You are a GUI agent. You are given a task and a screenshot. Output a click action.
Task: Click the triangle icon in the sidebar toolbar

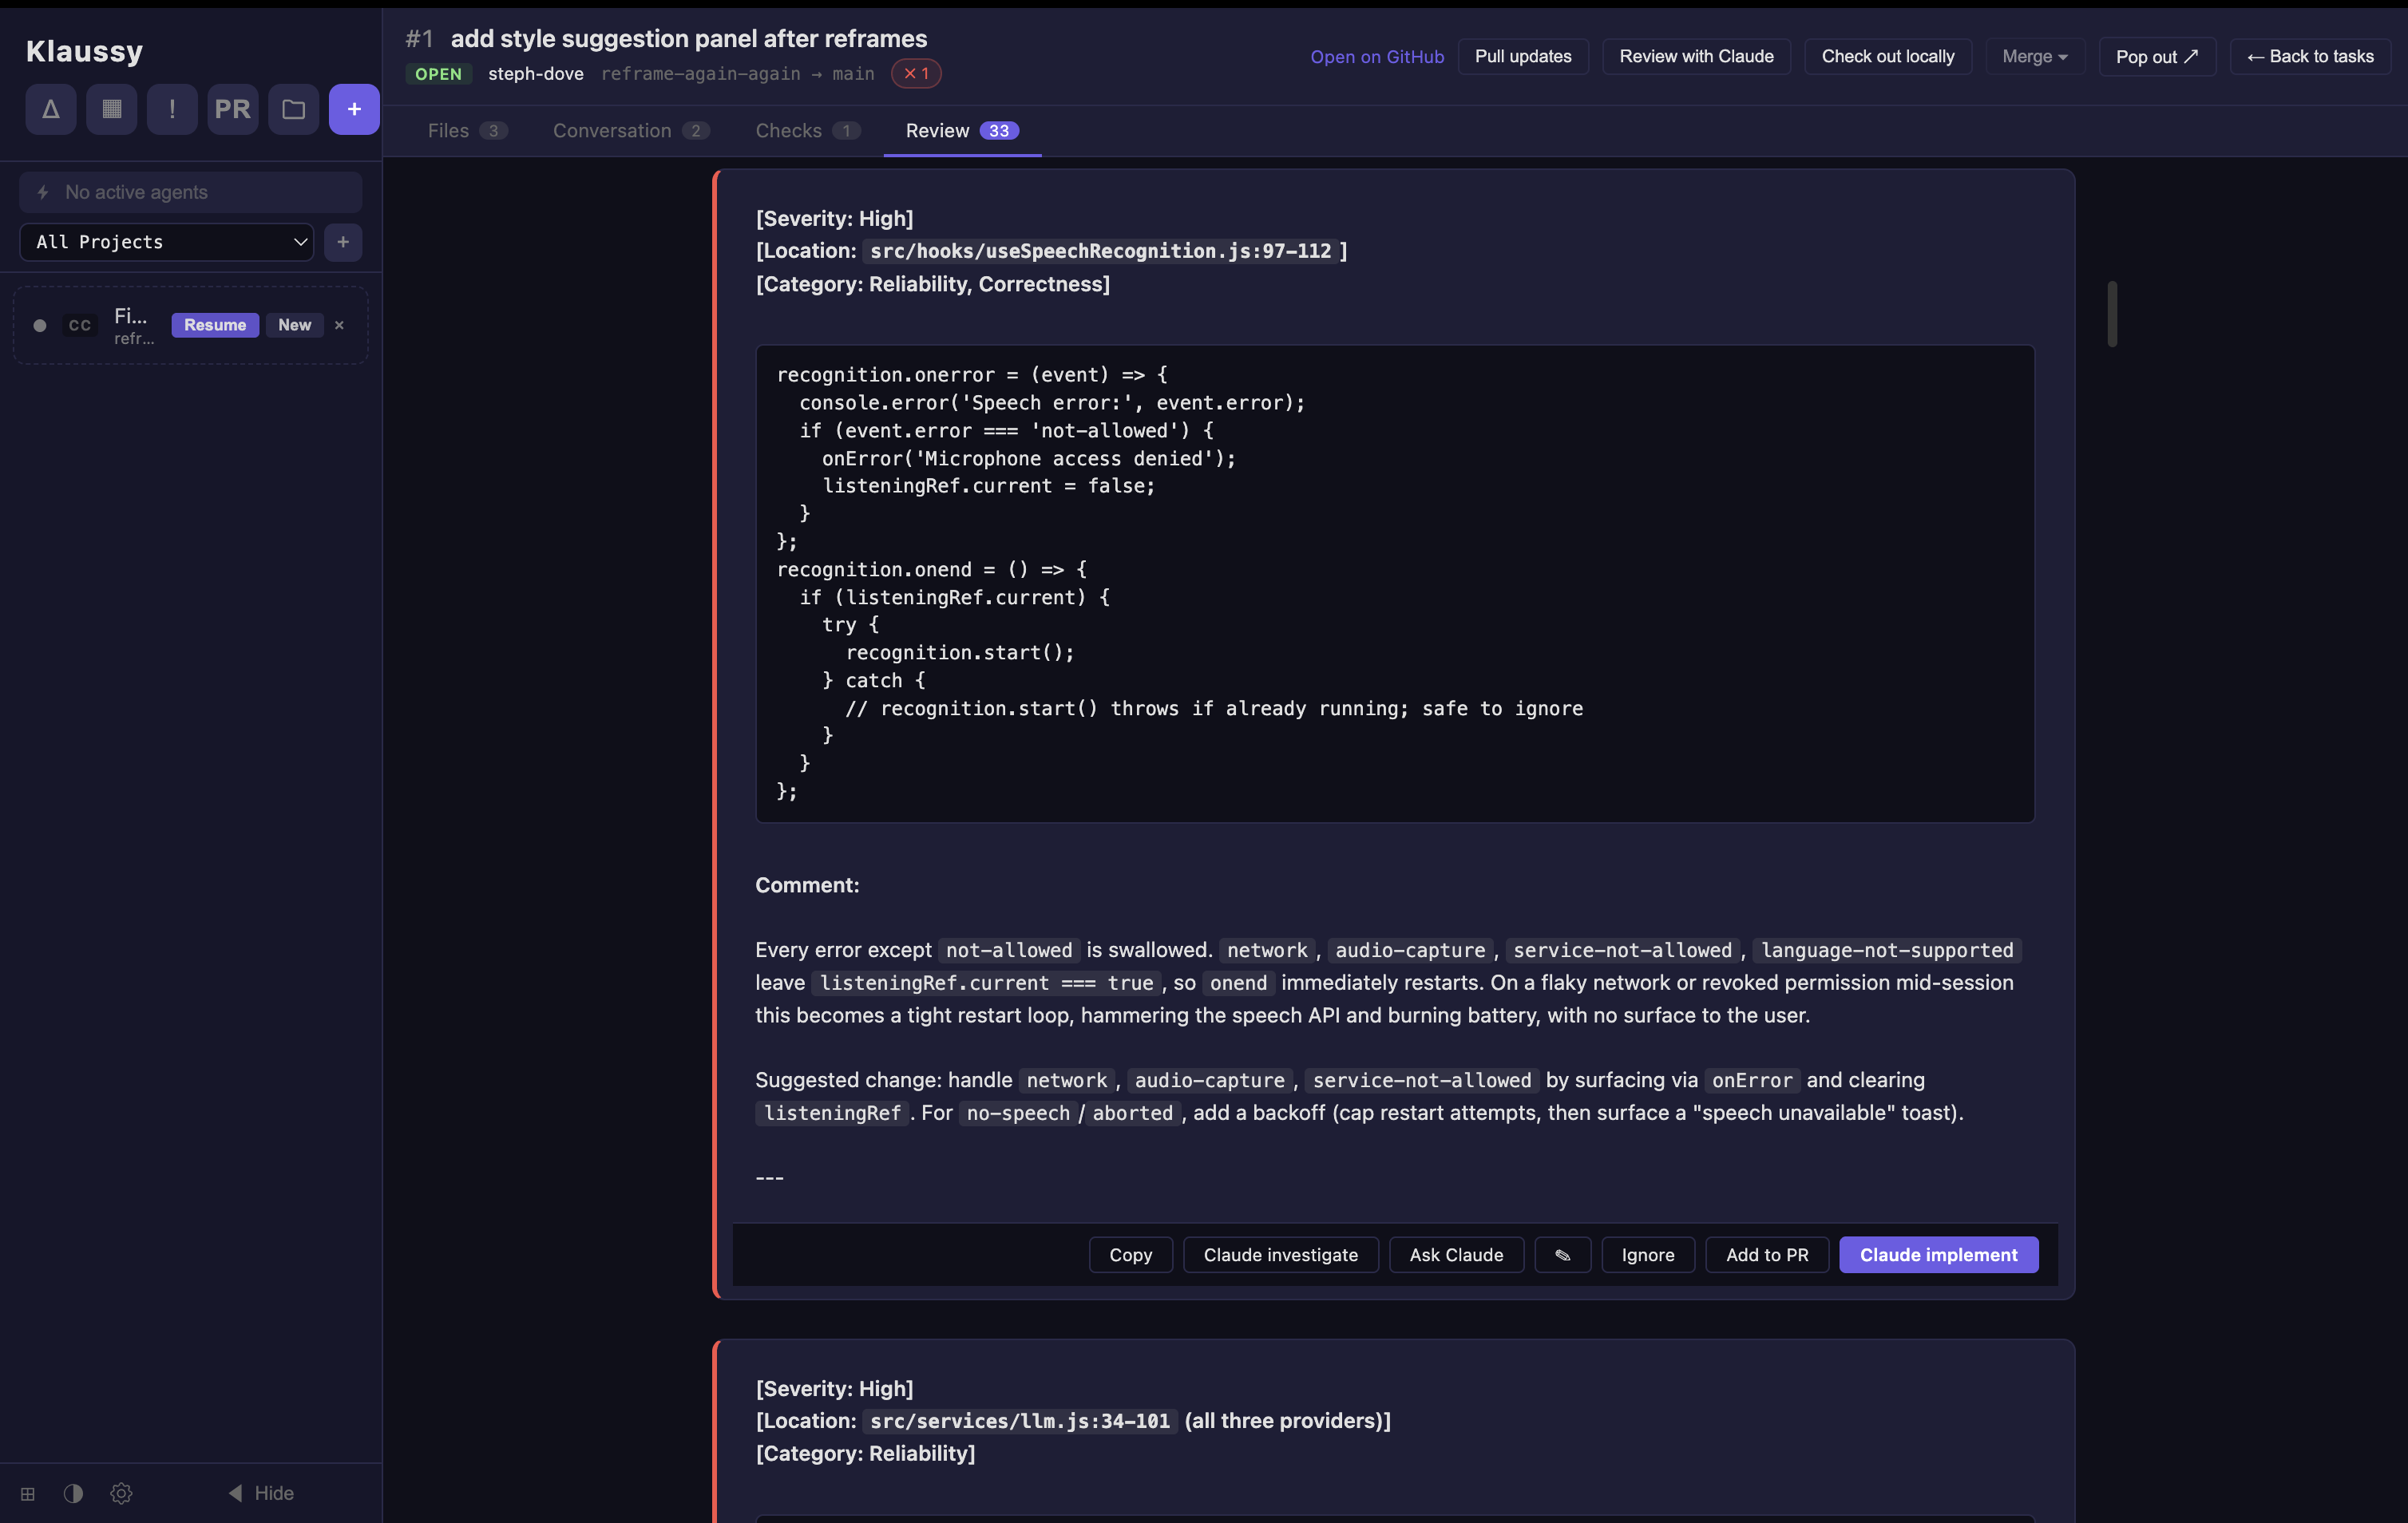(50, 109)
